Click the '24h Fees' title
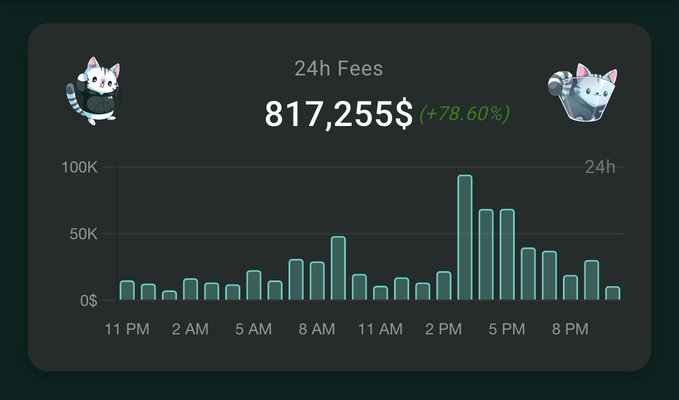 [339, 68]
